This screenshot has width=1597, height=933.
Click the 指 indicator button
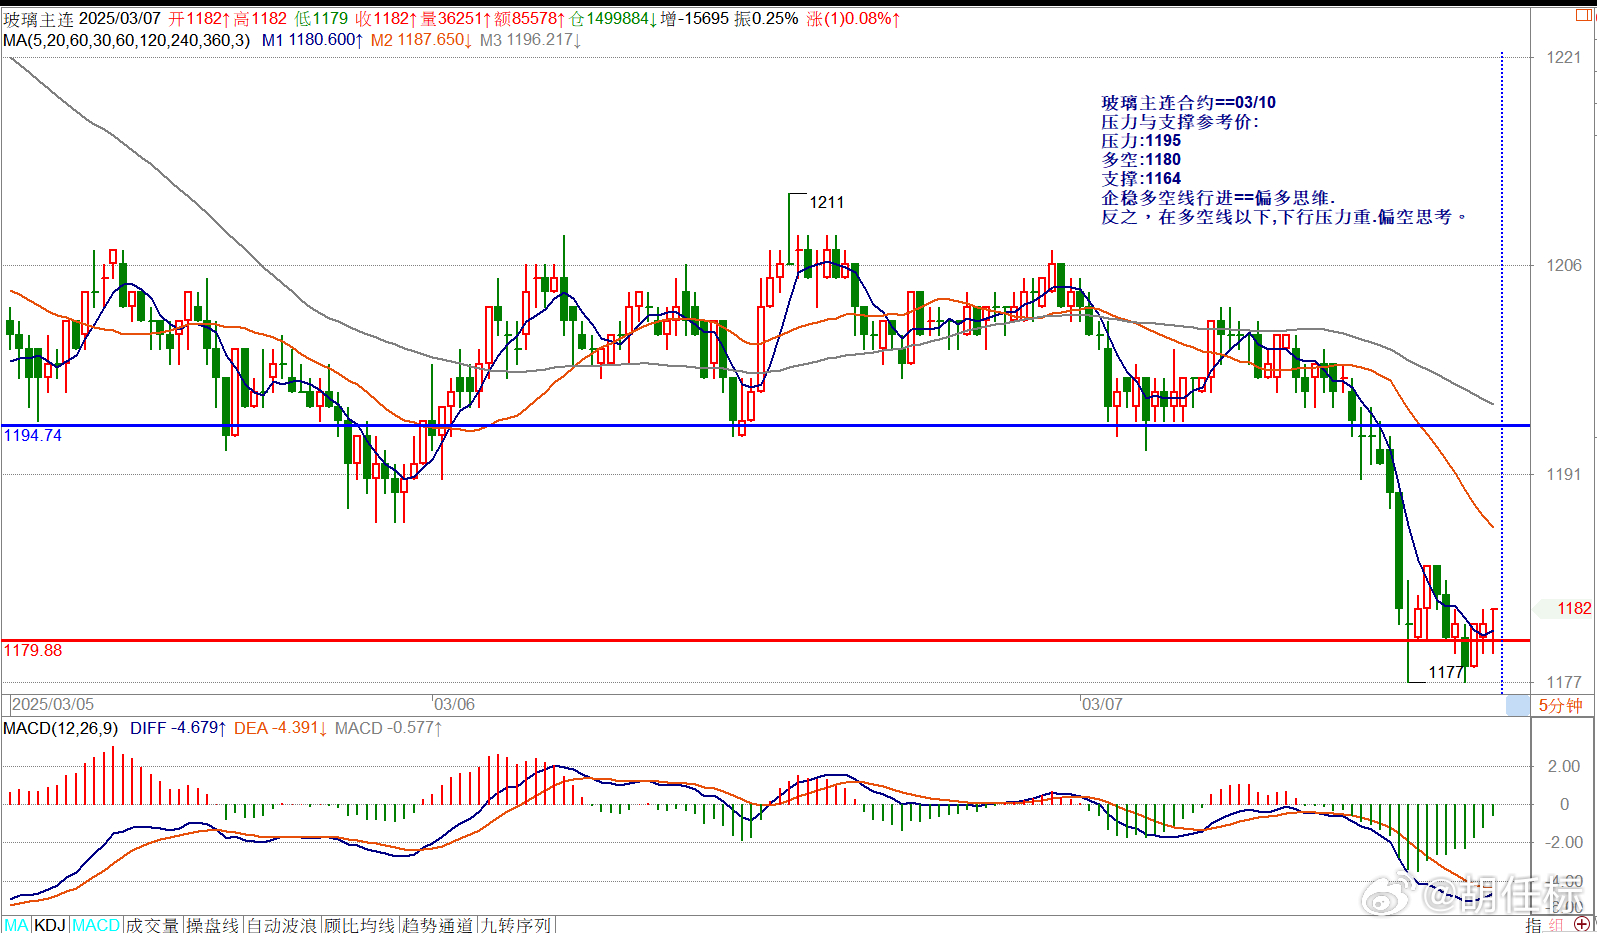1534,925
